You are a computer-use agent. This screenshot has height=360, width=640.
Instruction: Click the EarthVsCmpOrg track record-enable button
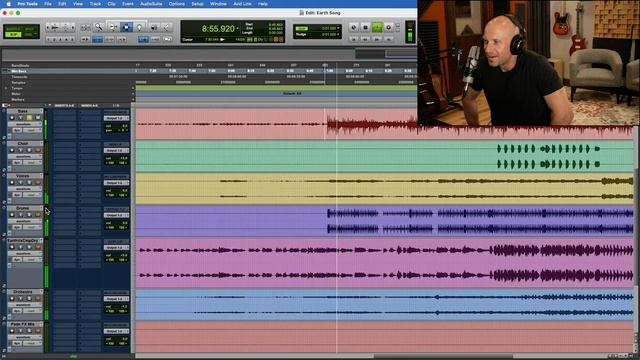coord(12,247)
